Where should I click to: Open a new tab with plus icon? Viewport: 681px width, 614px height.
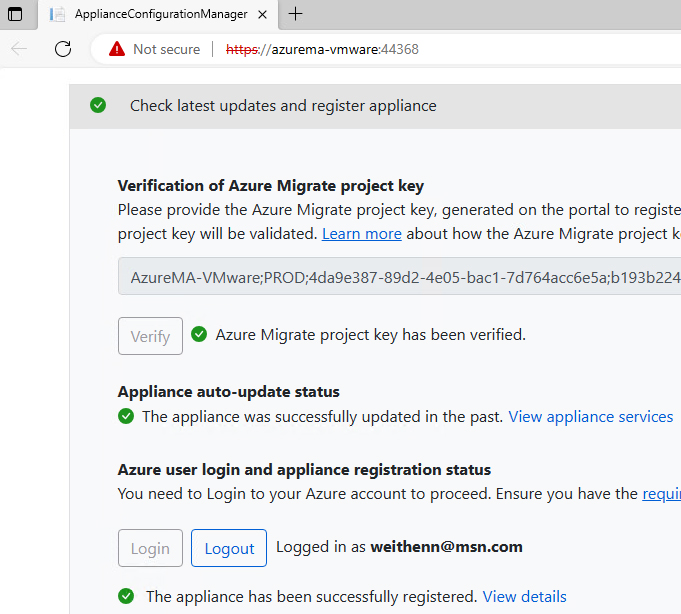[296, 14]
